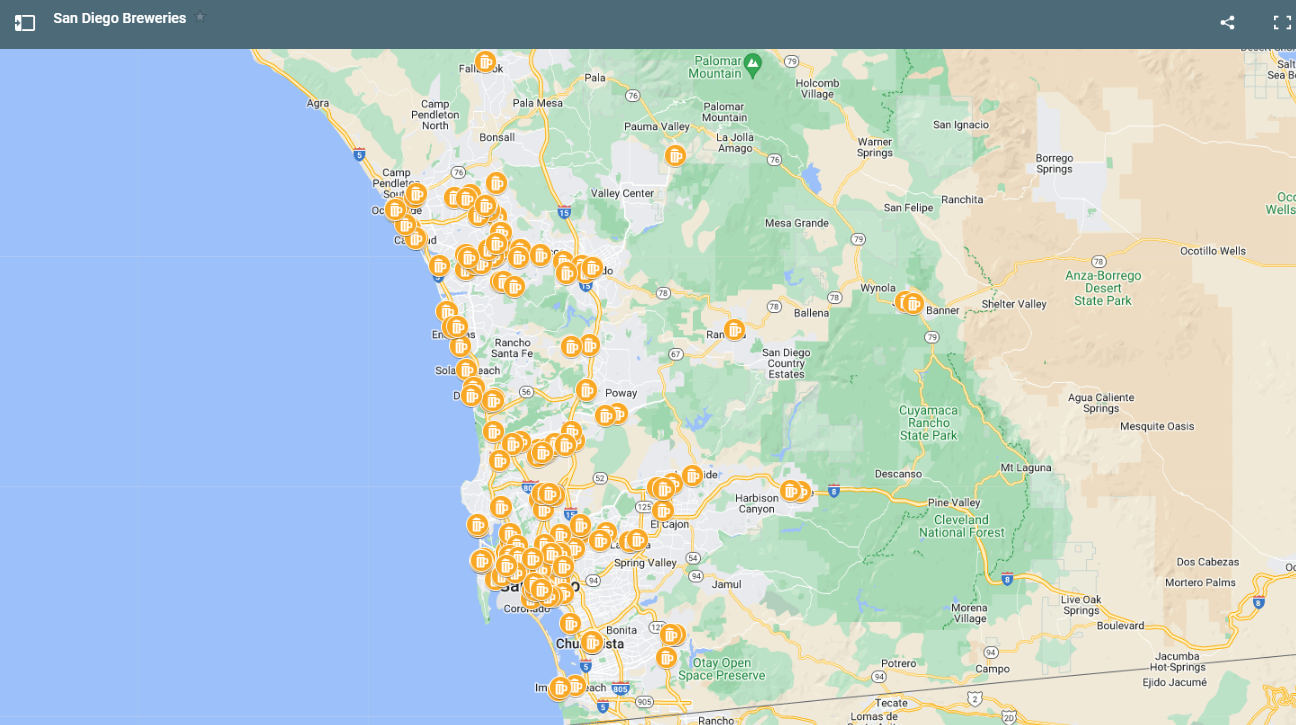Click the brewery marker covering Ramona
This screenshot has height=725, width=1296.
coord(734,329)
